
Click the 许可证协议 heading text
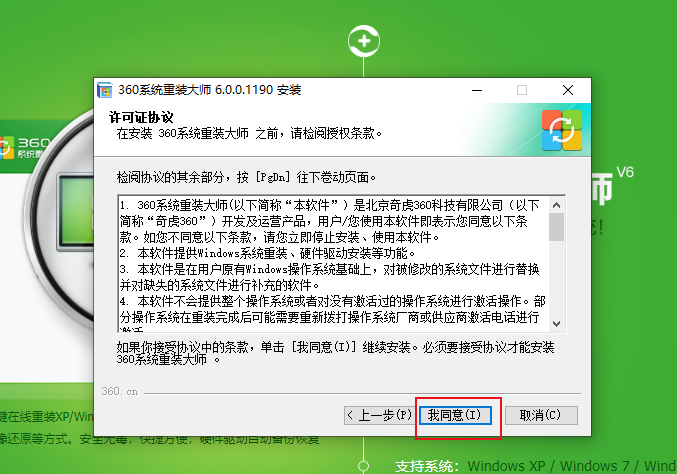(141, 117)
